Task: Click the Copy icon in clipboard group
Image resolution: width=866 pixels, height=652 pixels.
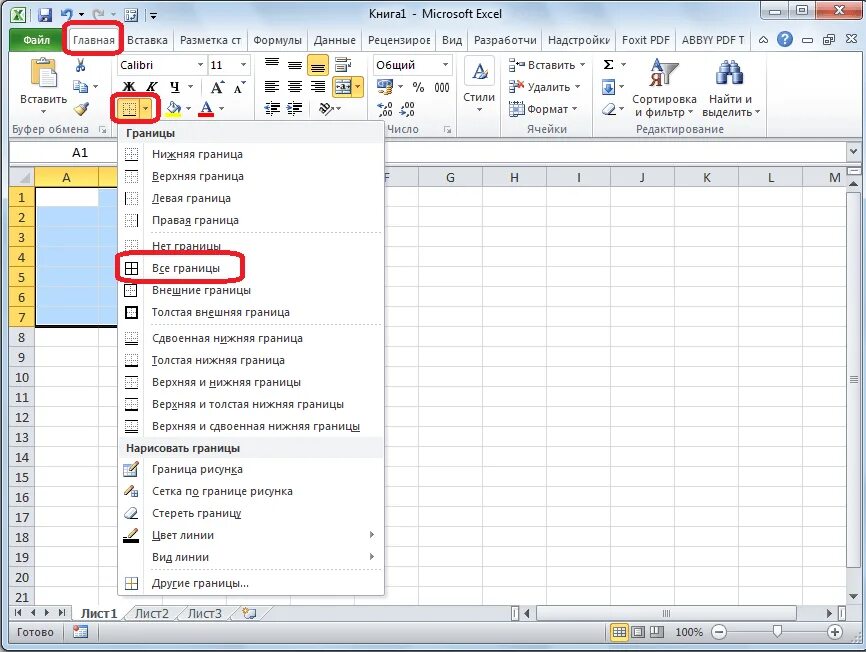Action: 81,87
